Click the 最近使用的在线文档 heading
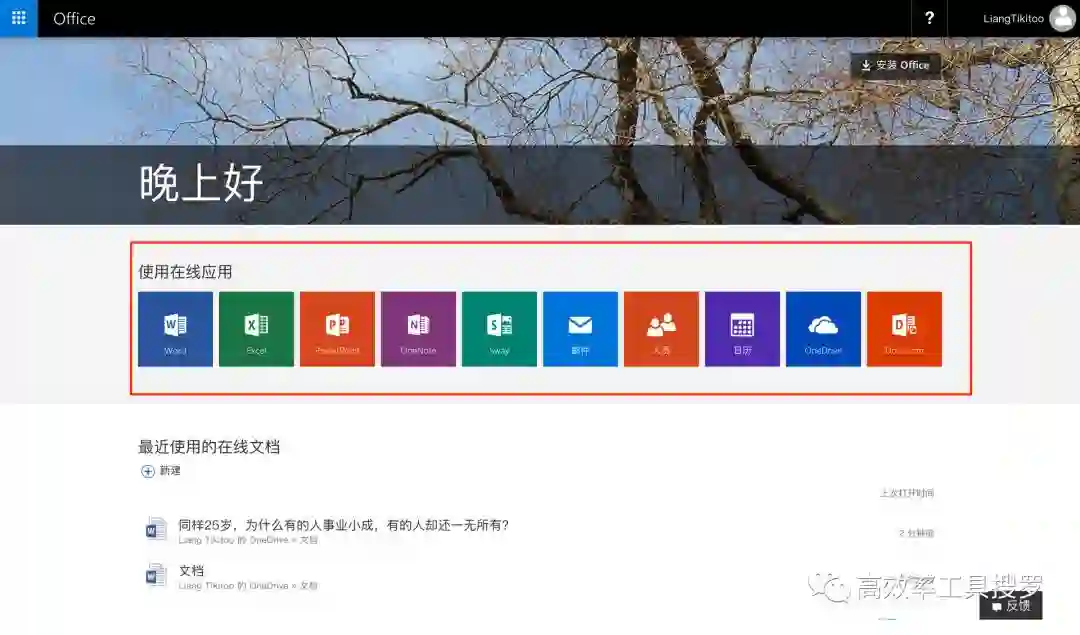This screenshot has height=635, width=1080. [209, 447]
